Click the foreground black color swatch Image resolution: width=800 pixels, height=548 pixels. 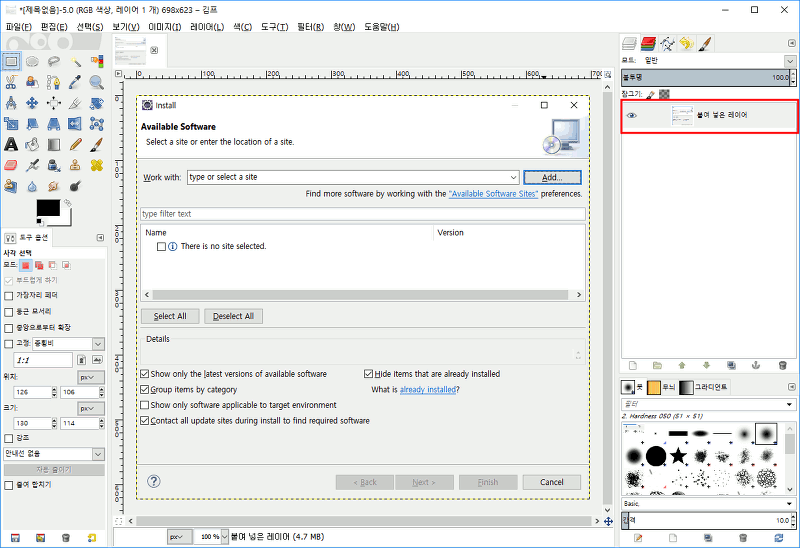[48, 208]
